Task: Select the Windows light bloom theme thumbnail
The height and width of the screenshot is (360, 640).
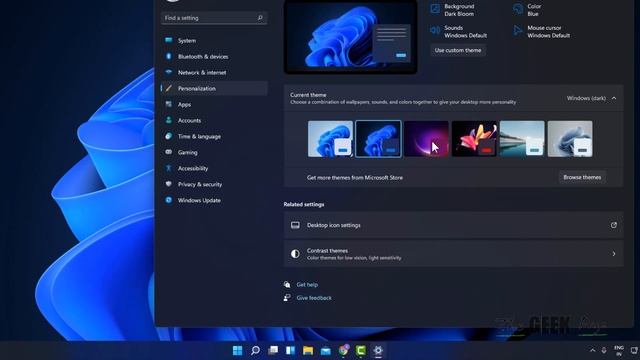Action: pos(330,139)
